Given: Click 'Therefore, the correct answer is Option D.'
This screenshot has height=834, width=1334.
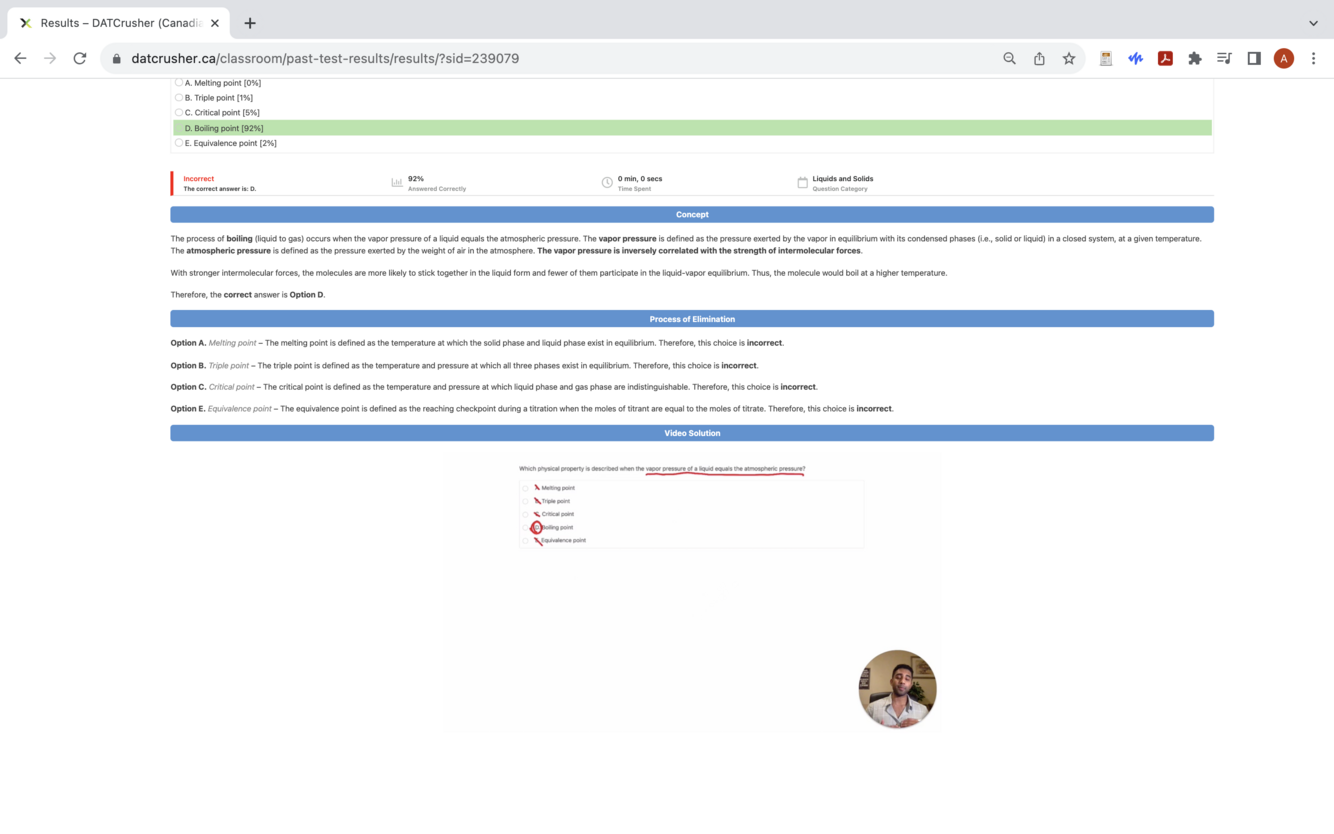Looking at the screenshot, I should [x=248, y=295].
